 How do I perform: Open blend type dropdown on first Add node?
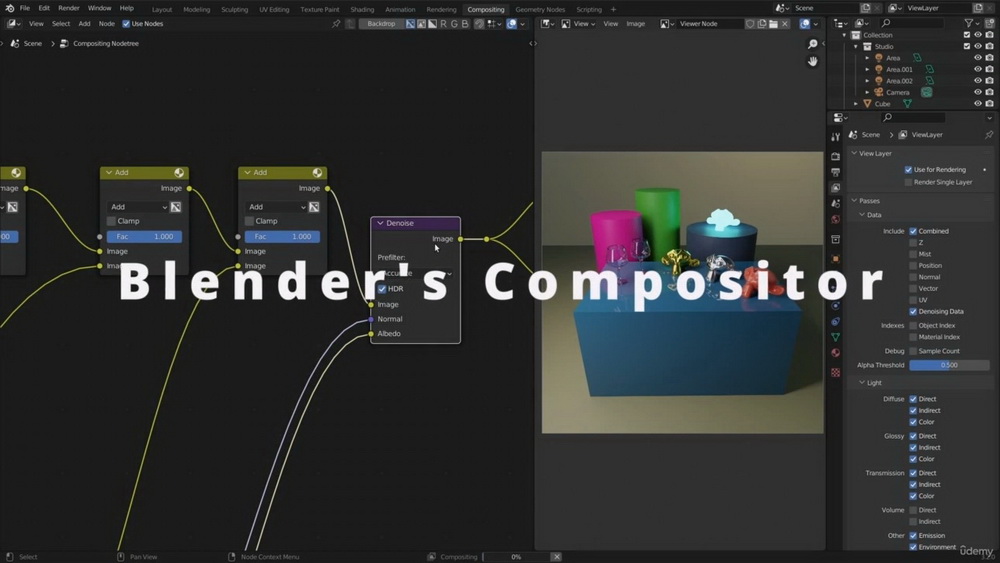click(138, 207)
